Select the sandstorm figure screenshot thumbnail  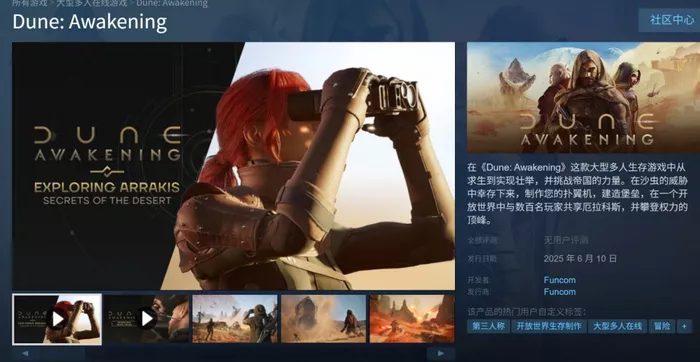point(323,319)
